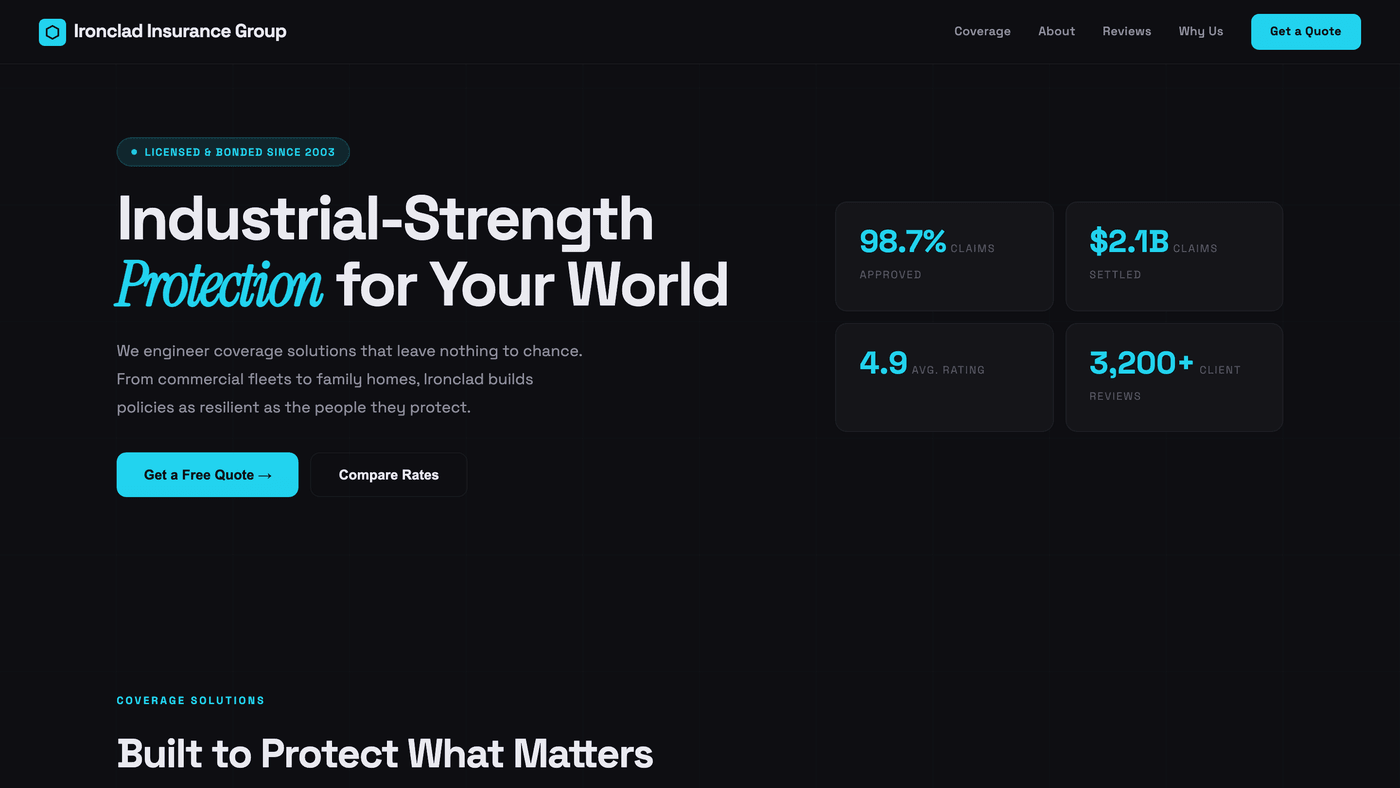Select Why Us in the navigation bar
Image resolution: width=1400 pixels, height=788 pixels.
point(1201,32)
